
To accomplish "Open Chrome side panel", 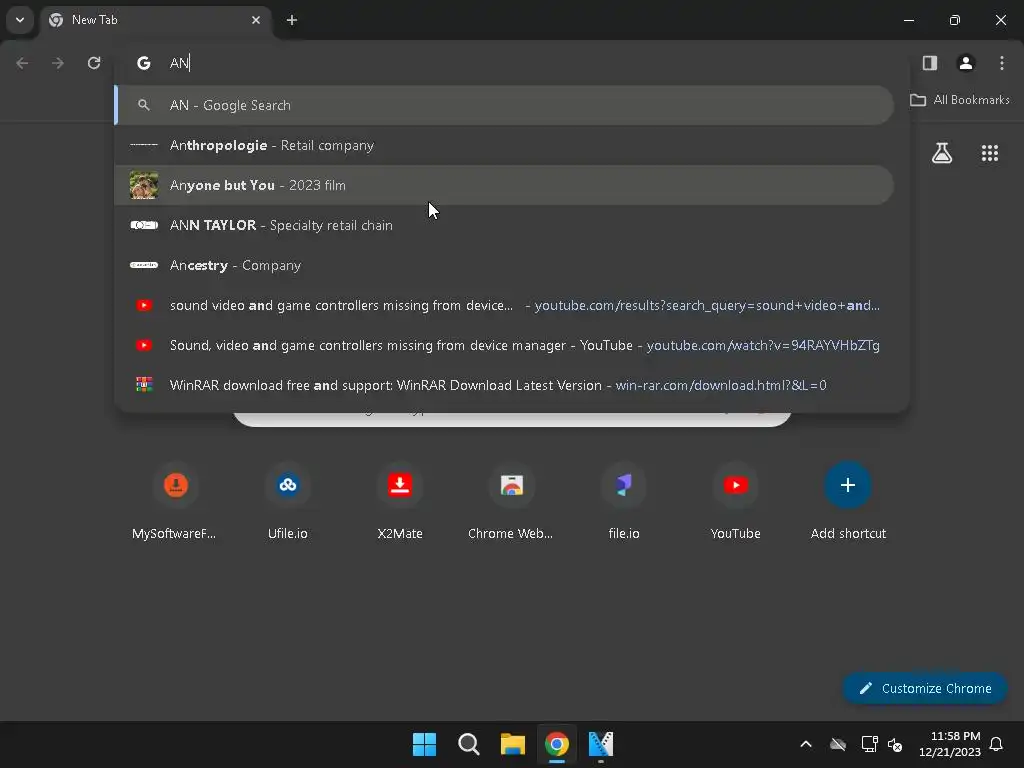I will click(x=929, y=63).
